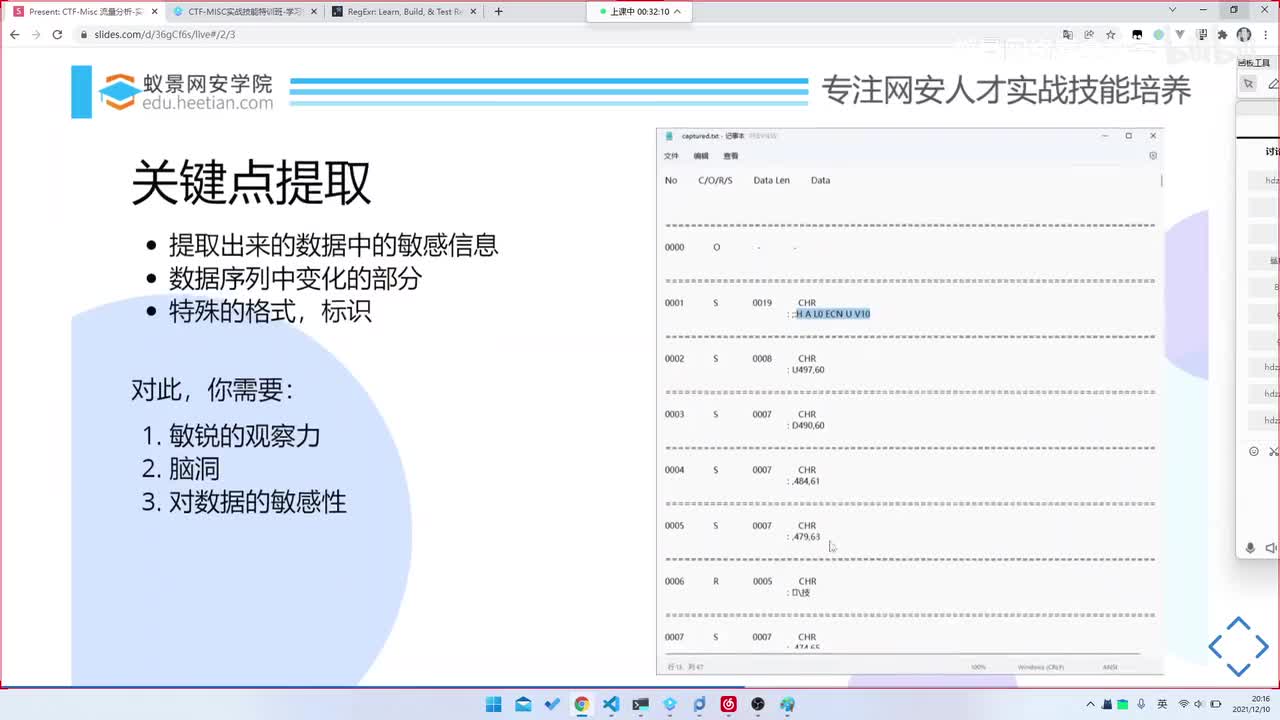Viewport: 1280px width, 720px height.
Task: Open the Wi-Fi network tray icon
Action: coord(1183,704)
